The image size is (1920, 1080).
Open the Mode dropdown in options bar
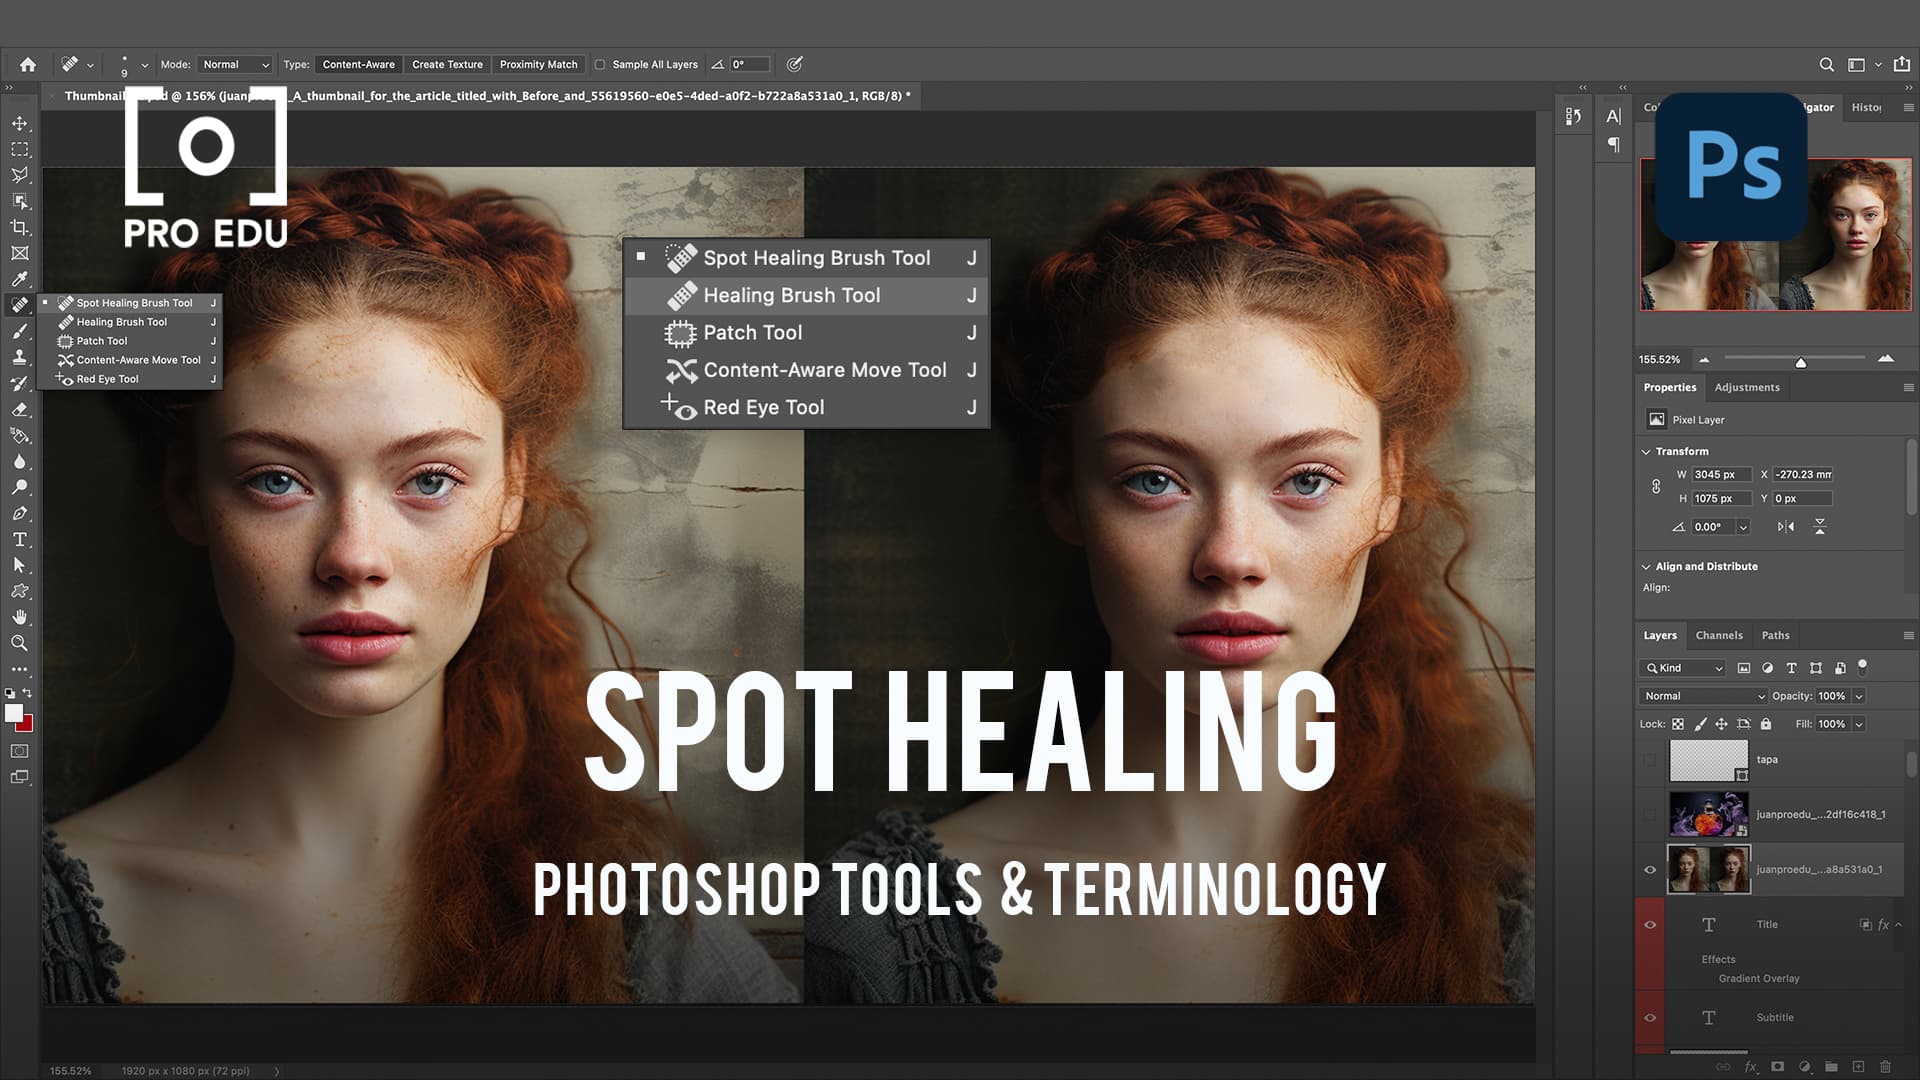pos(235,64)
